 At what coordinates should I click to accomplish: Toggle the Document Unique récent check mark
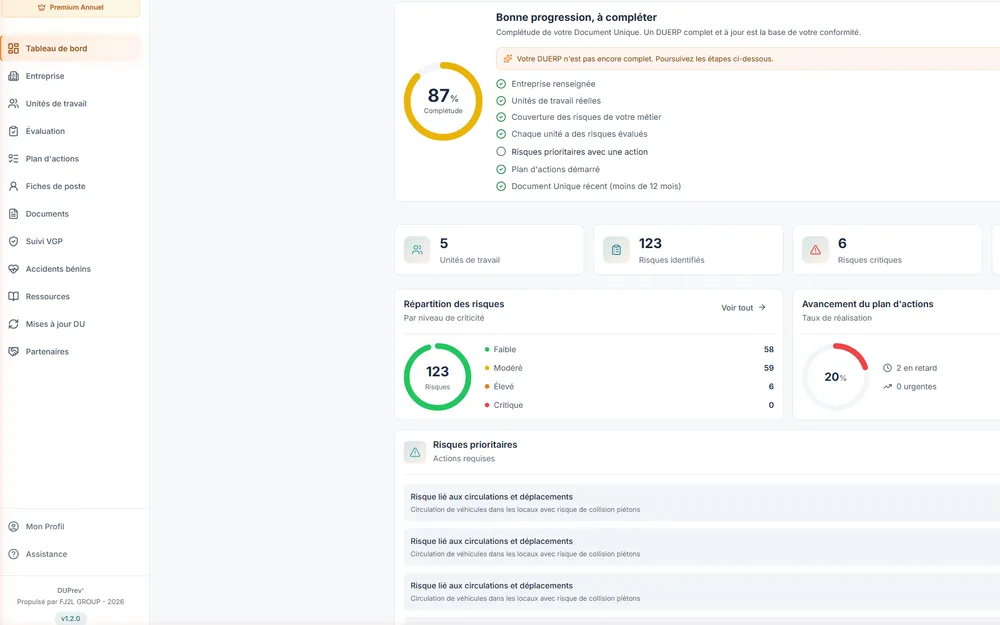[x=501, y=186]
